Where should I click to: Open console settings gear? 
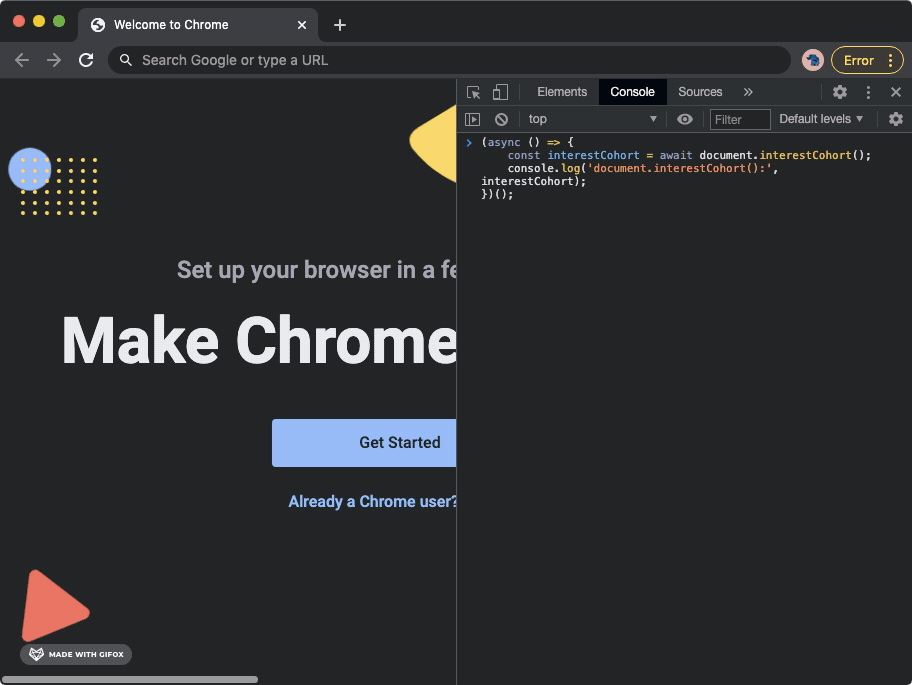point(896,119)
